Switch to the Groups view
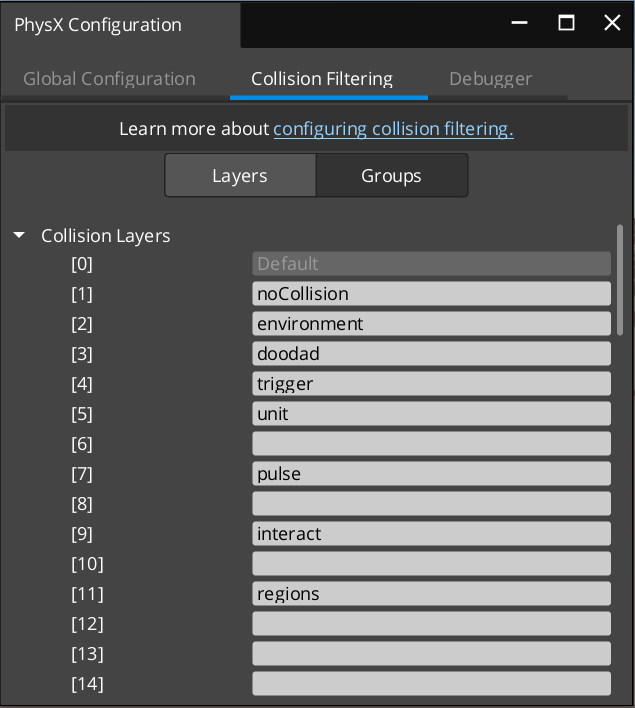This screenshot has width=635, height=708. click(391, 175)
